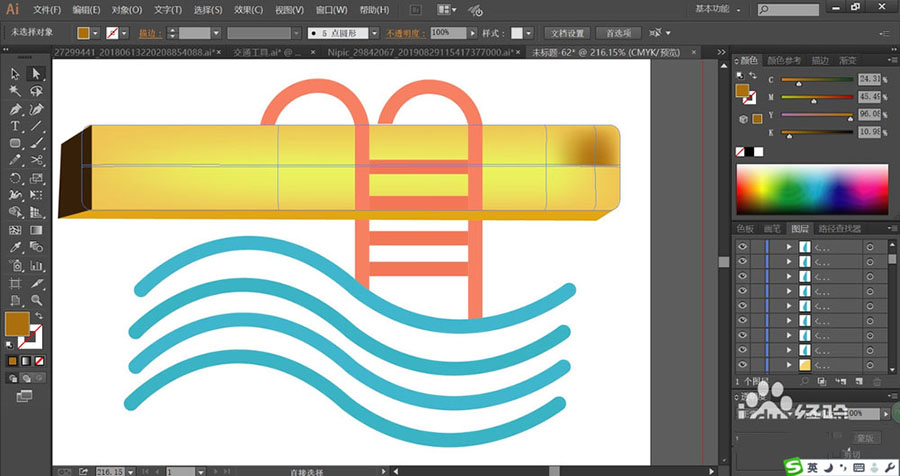900x476 pixels.
Task: Select the Zoom tool
Action: coord(36,300)
